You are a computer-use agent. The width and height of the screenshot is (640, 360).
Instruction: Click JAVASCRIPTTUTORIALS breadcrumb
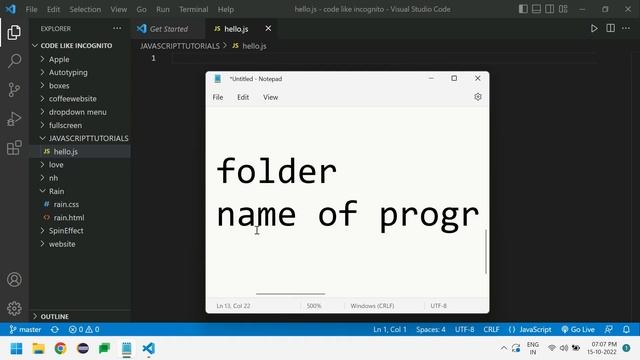tap(180, 46)
